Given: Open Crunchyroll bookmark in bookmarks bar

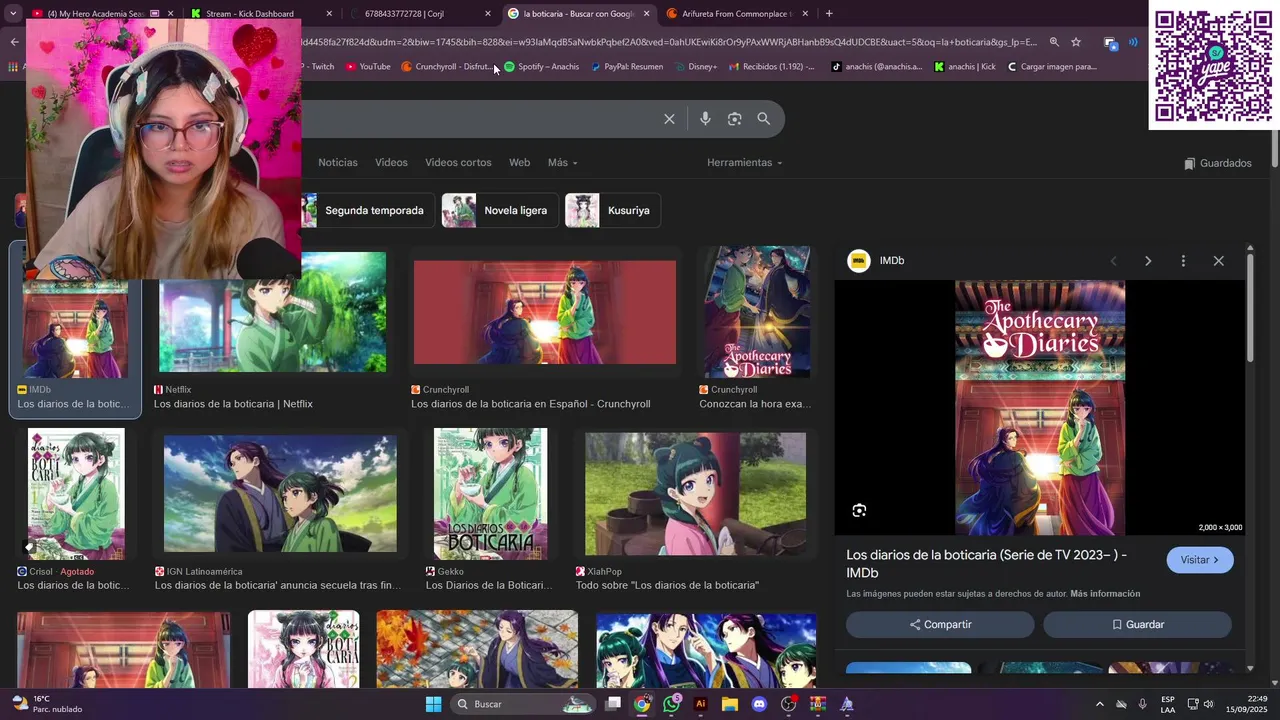Looking at the screenshot, I should [446, 67].
